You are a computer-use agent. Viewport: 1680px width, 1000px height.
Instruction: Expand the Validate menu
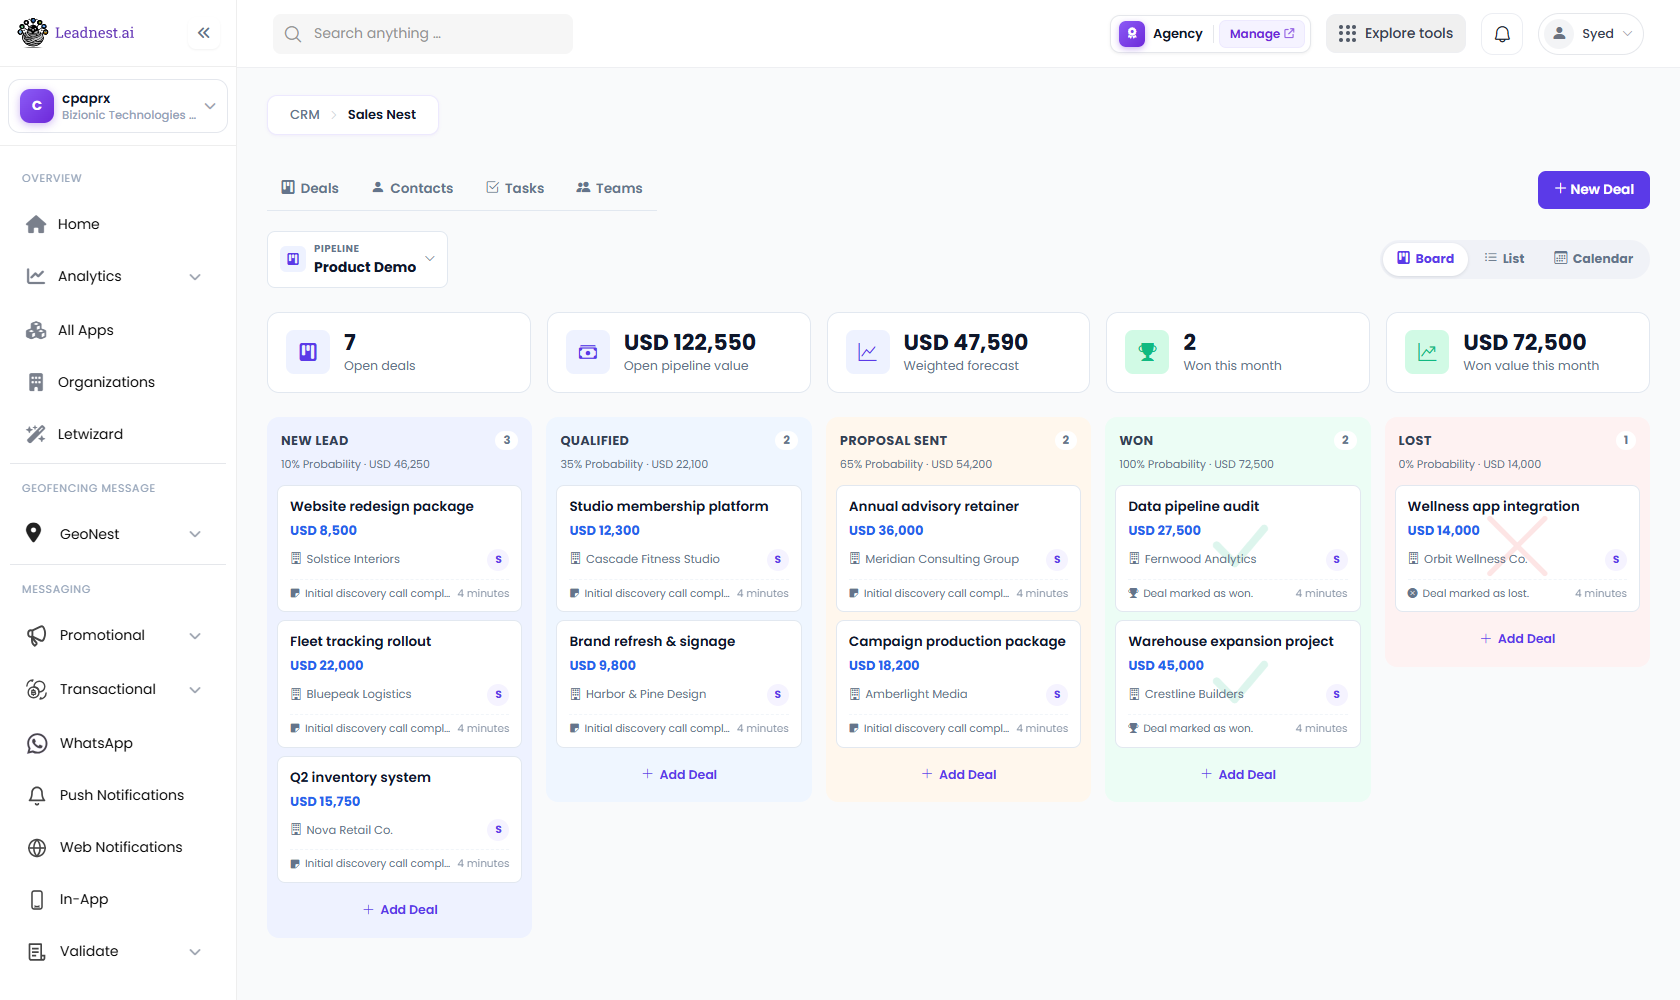coord(195,952)
